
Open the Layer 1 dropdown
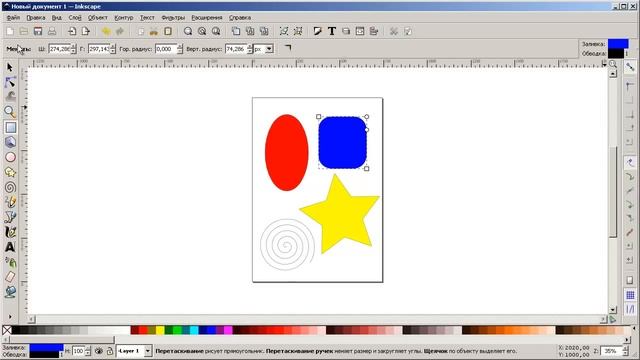tap(148, 351)
